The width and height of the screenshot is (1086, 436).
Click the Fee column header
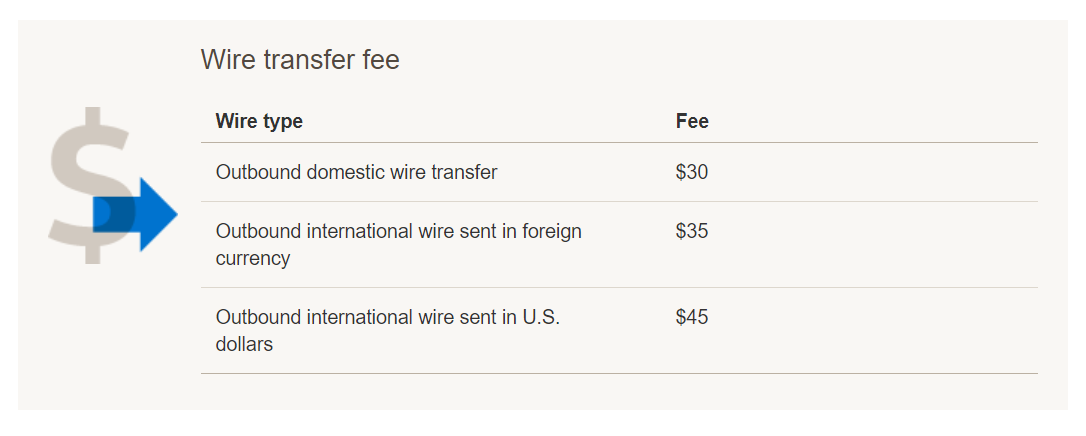[692, 121]
